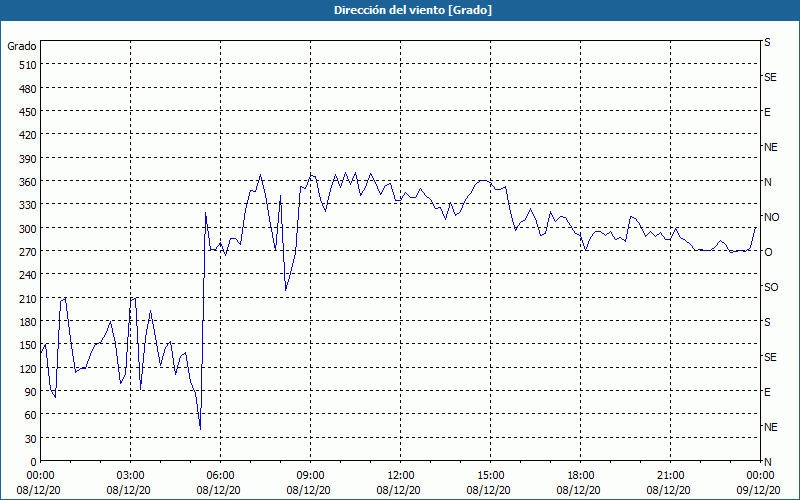800x500 pixels.
Task: Click the 00:00 label above date 09/12/20
Action: pyautogui.click(x=760, y=476)
